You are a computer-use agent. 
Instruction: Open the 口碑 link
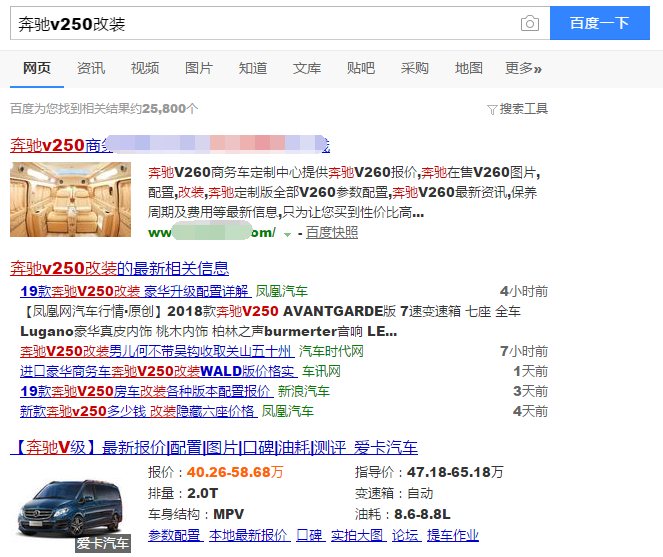[x=311, y=535]
